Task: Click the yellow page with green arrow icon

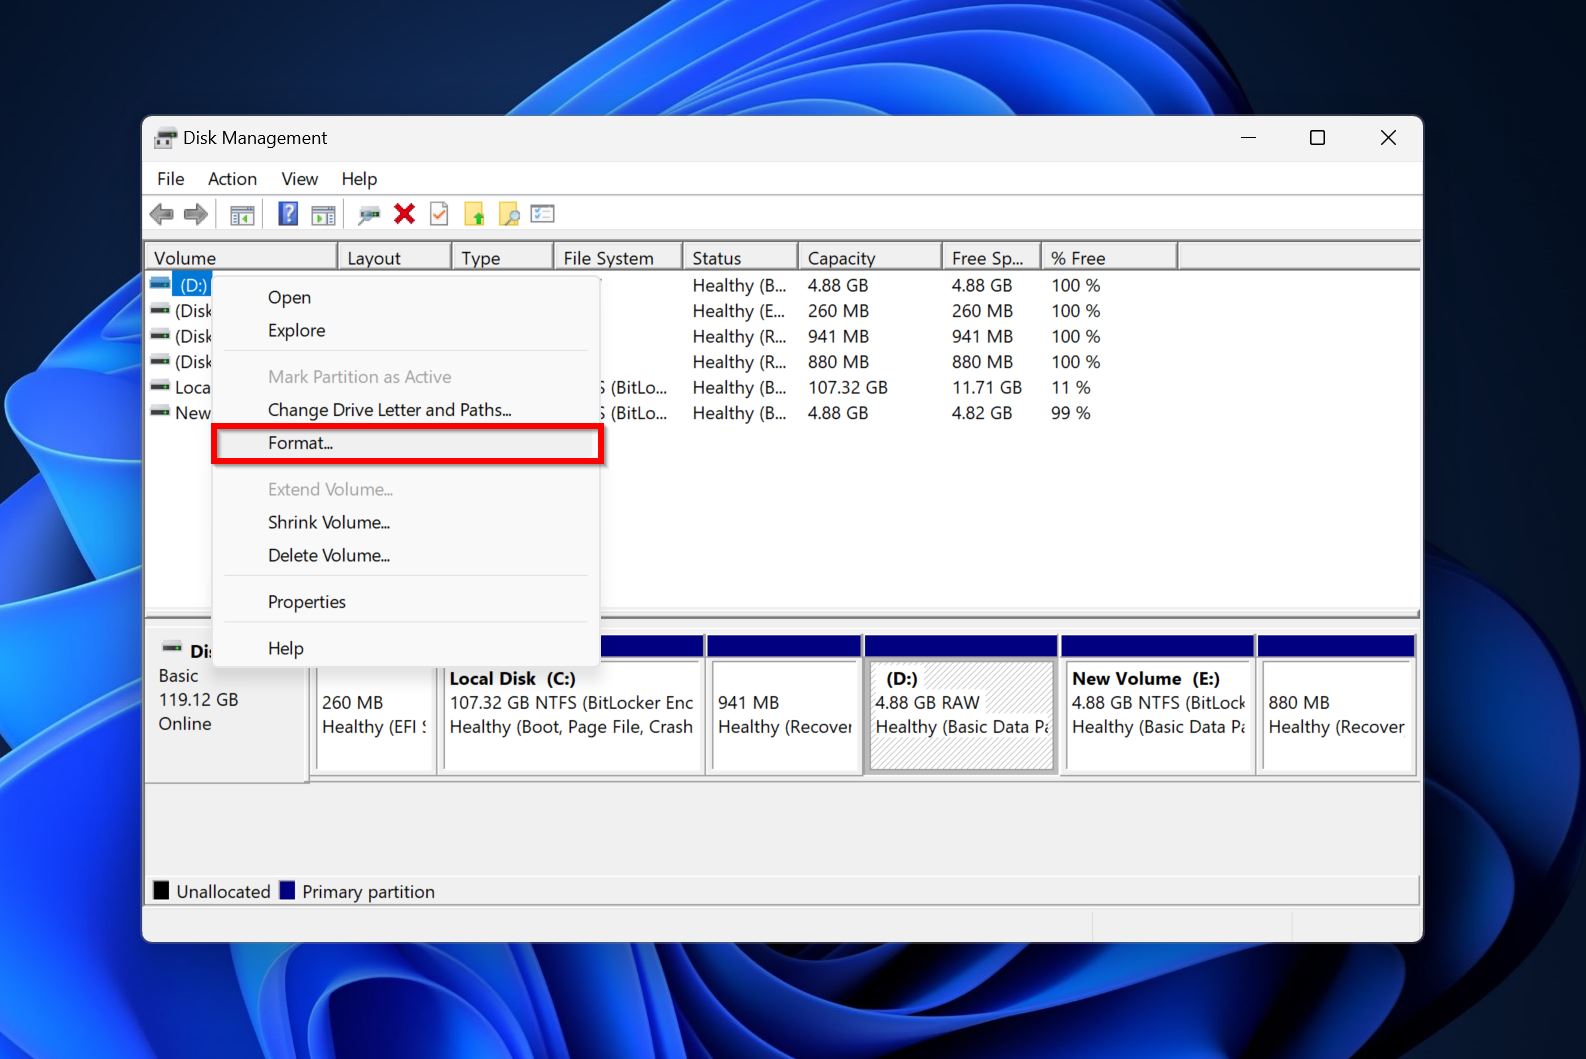Action: 474,214
